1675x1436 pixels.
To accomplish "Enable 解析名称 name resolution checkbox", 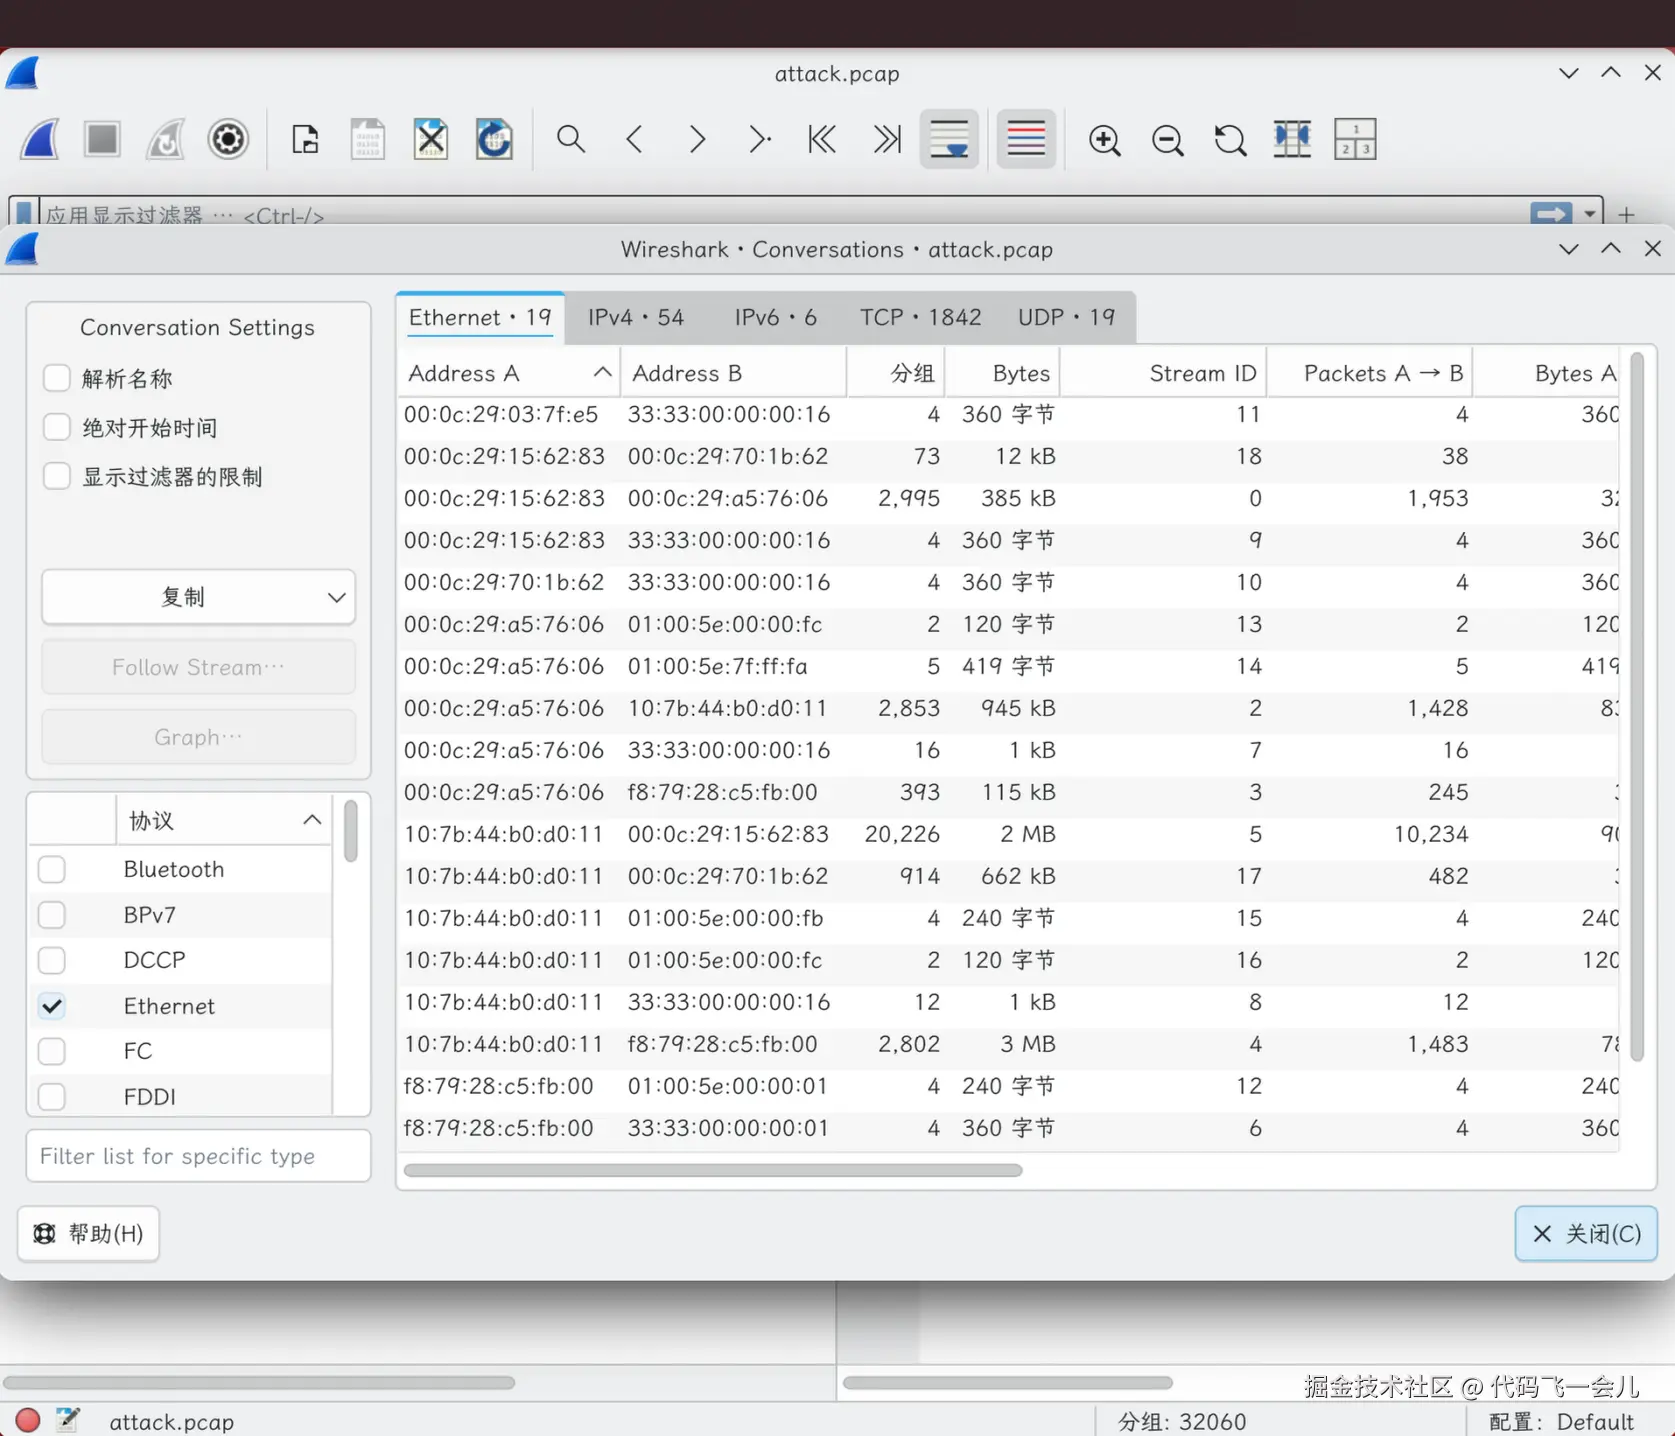I will (x=57, y=378).
